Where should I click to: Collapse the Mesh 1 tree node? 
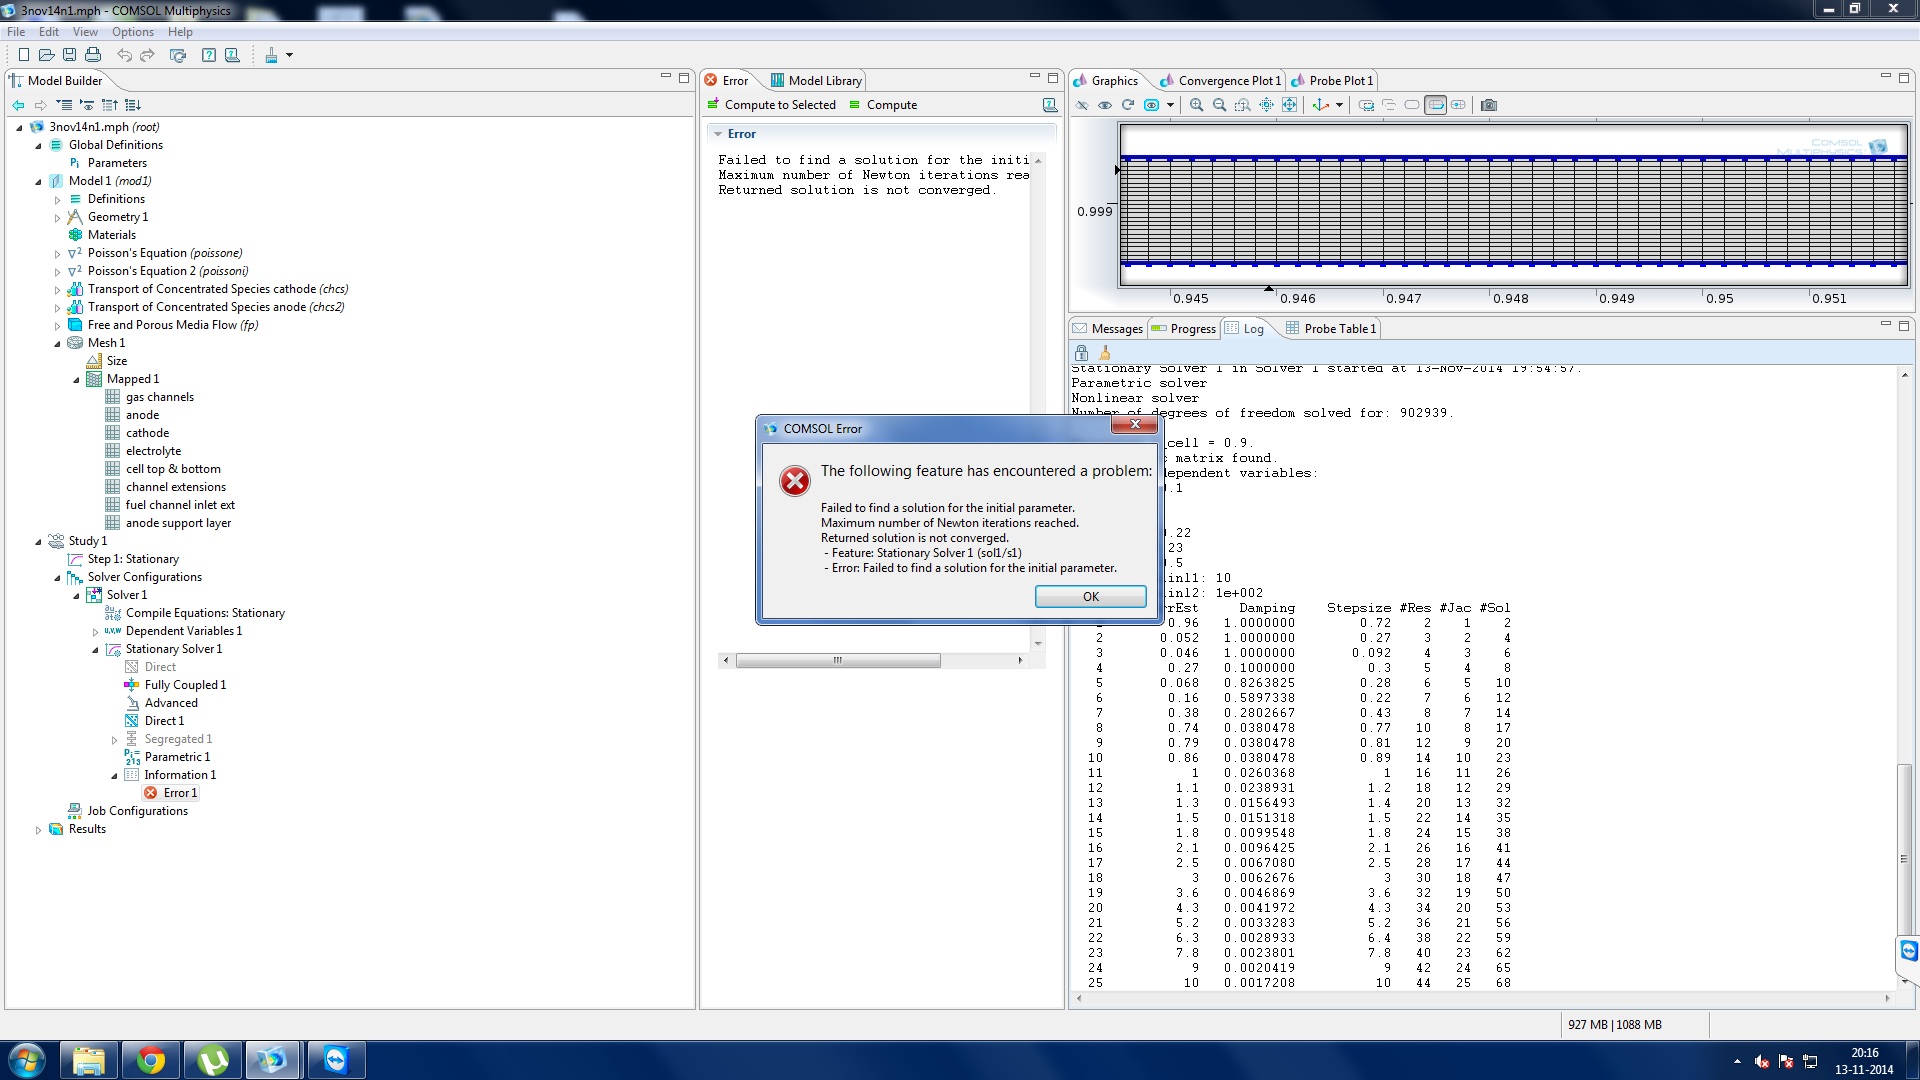pyautogui.click(x=57, y=343)
